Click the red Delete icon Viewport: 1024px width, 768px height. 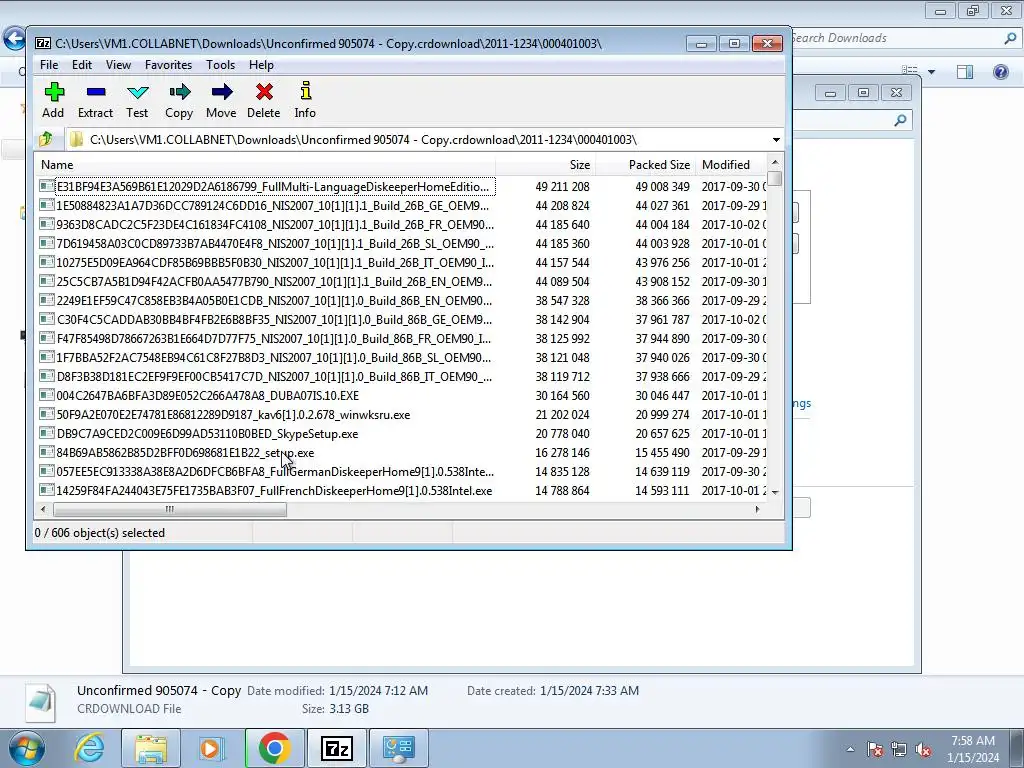(264, 92)
